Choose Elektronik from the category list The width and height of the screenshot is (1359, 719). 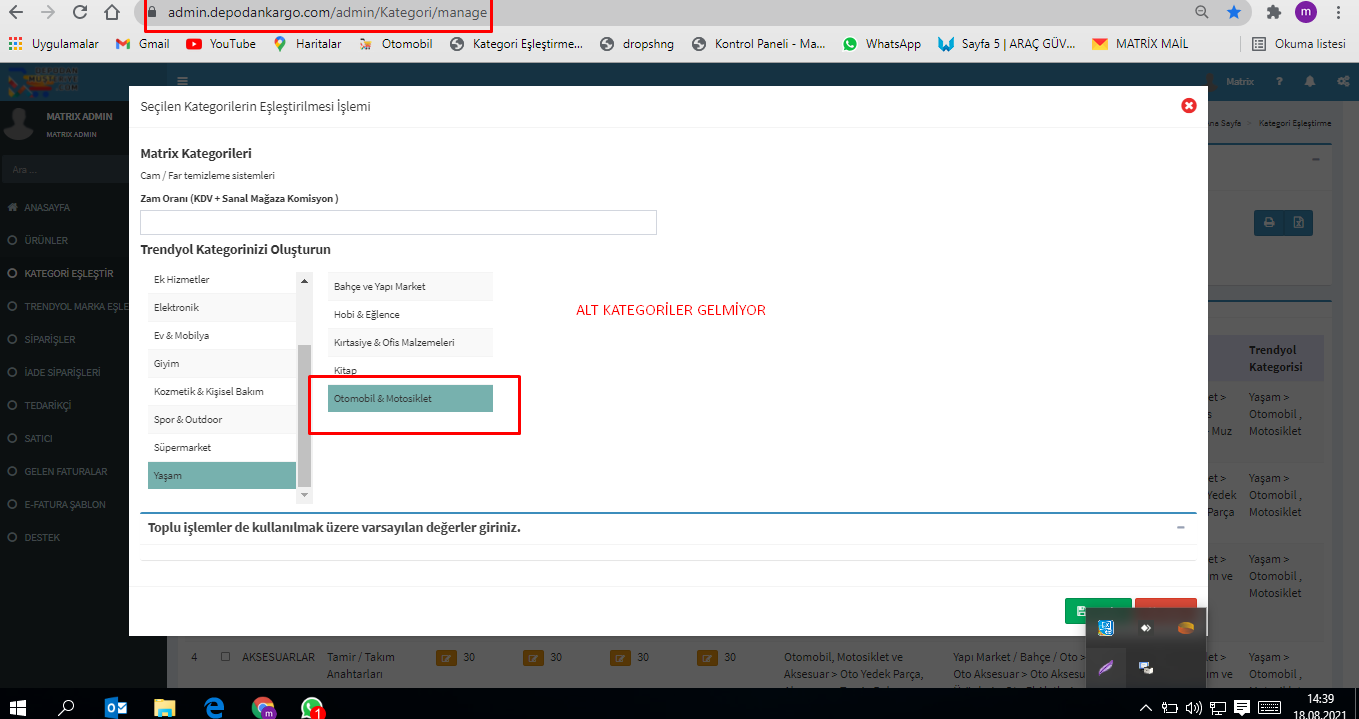(222, 308)
